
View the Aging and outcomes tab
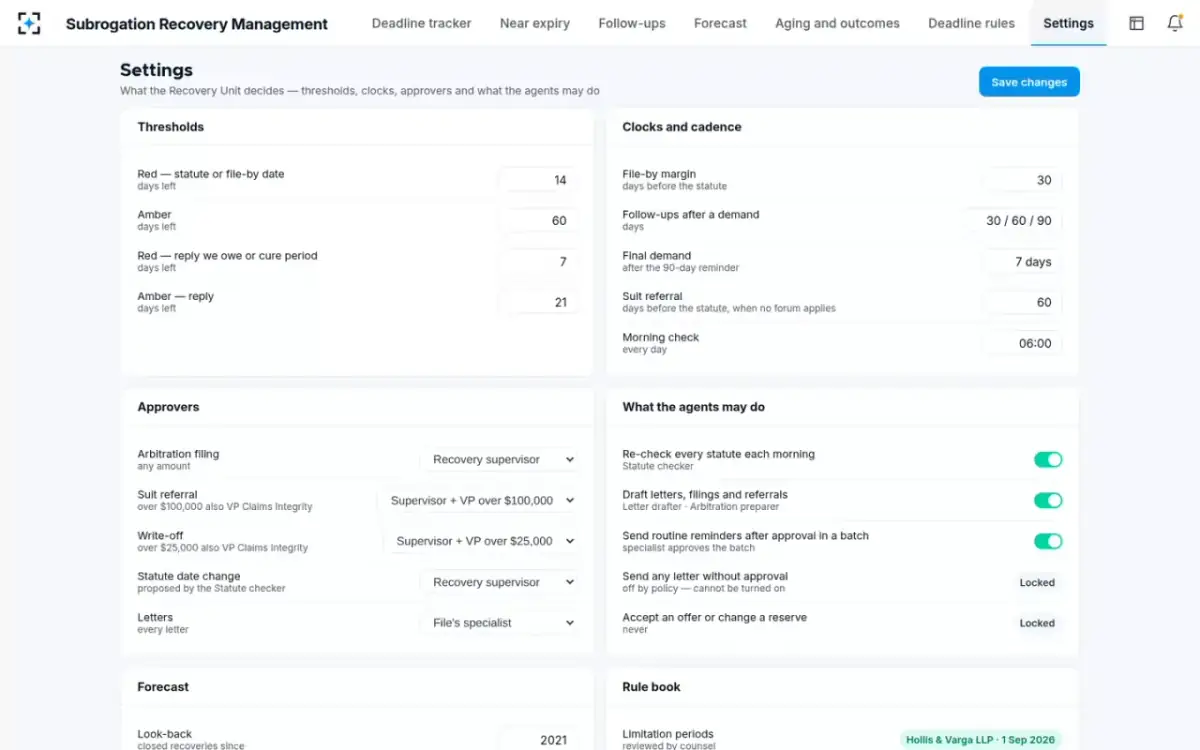tap(837, 23)
